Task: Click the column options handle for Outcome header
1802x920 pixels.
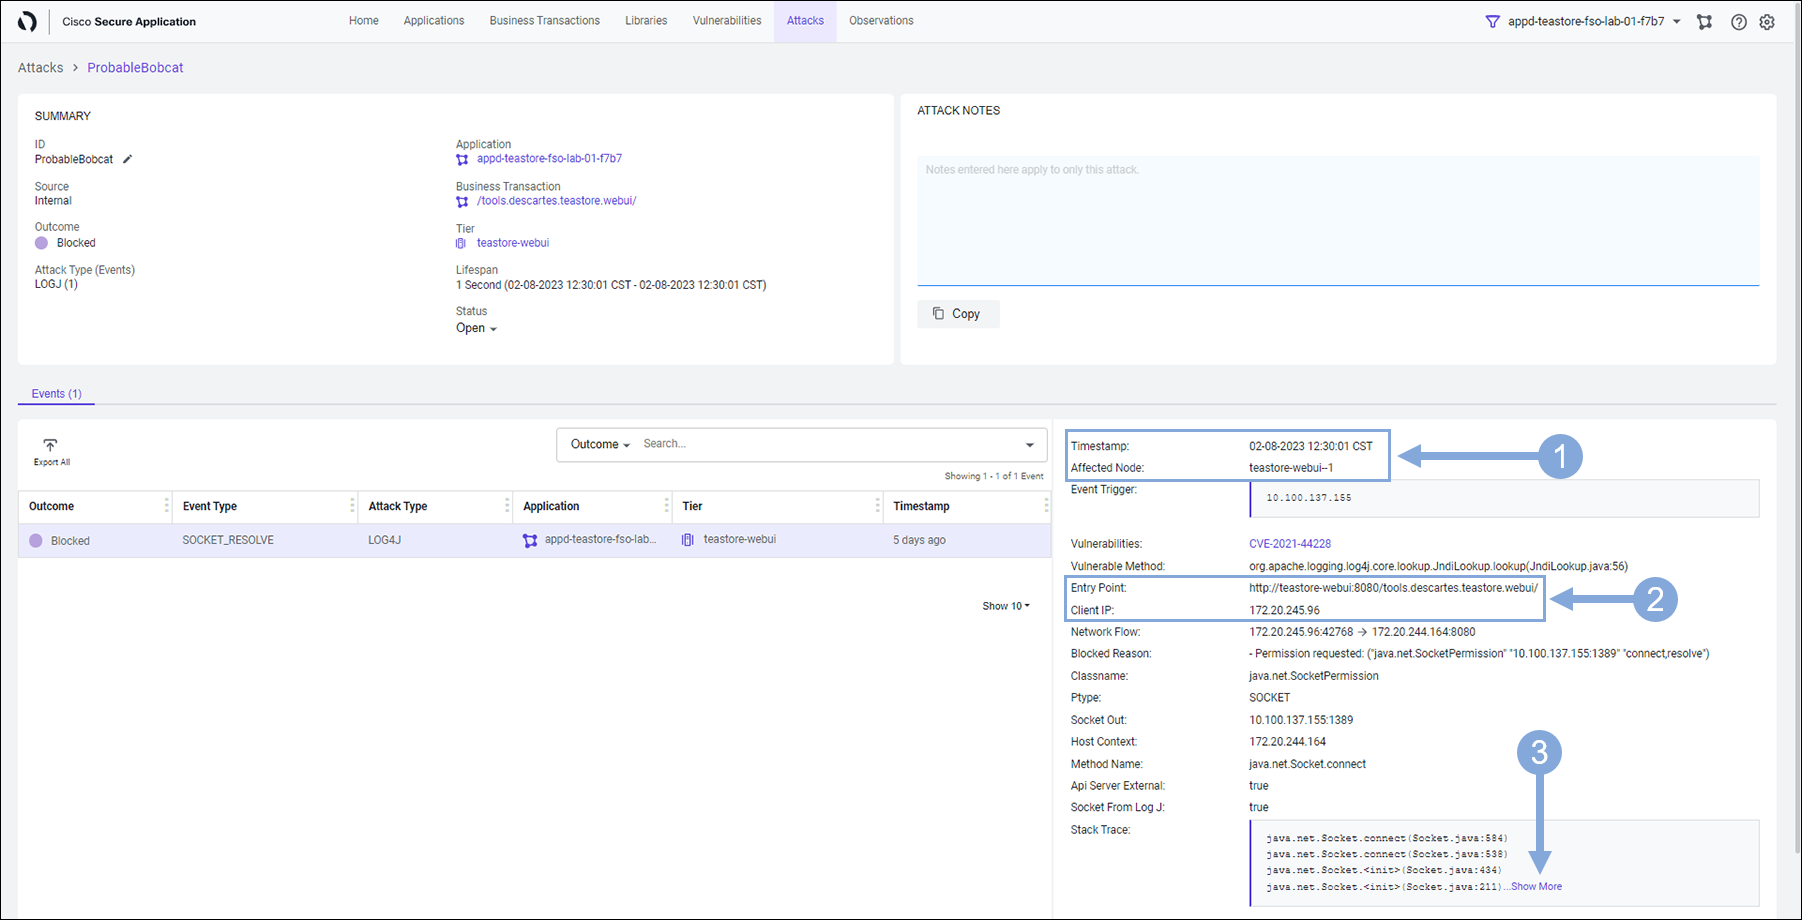Action: click(166, 506)
